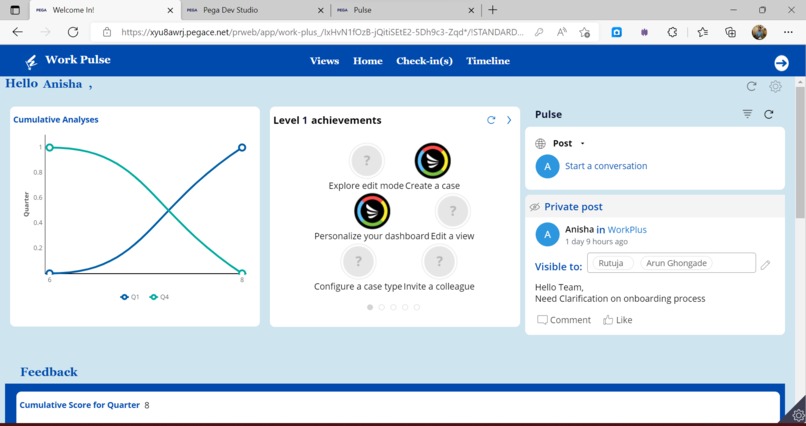Edit Visible to recipients pencil icon
Viewport: 806px width, 426px height.
click(x=765, y=265)
